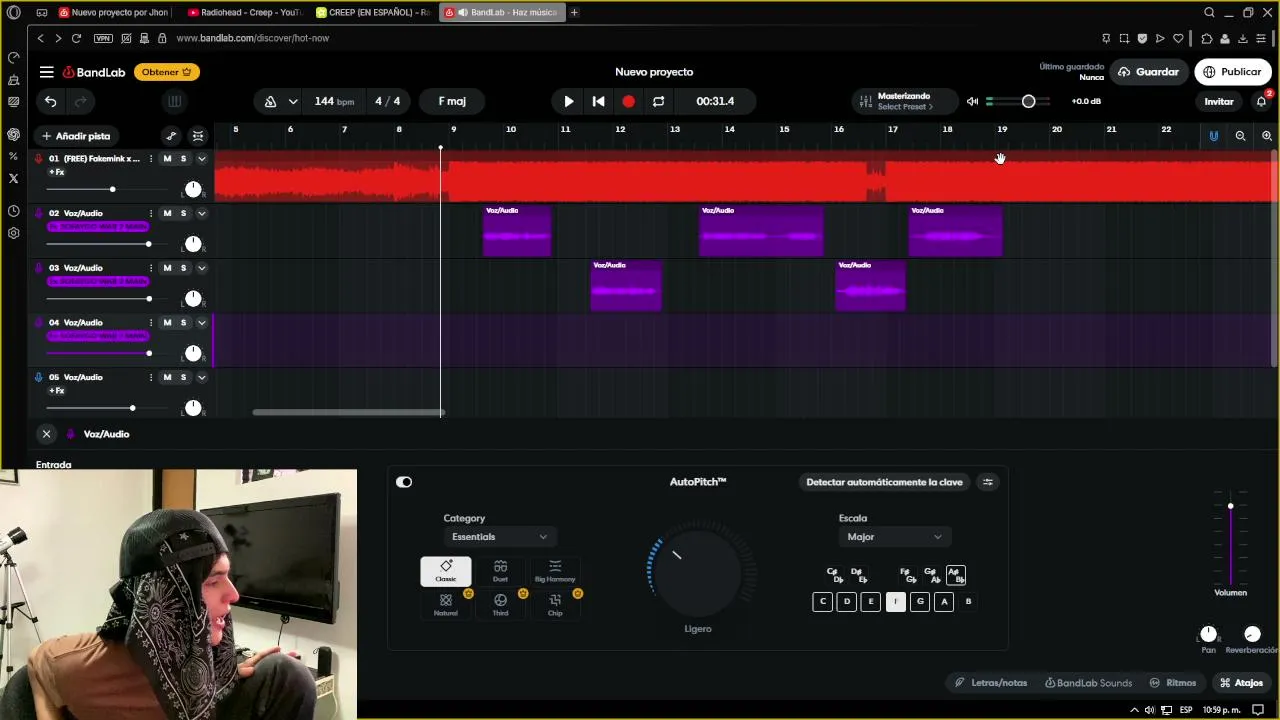Zoom out of the timeline
This screenshot has width=1280, height=720.
pyautogui.click(x=1240, y=136)
